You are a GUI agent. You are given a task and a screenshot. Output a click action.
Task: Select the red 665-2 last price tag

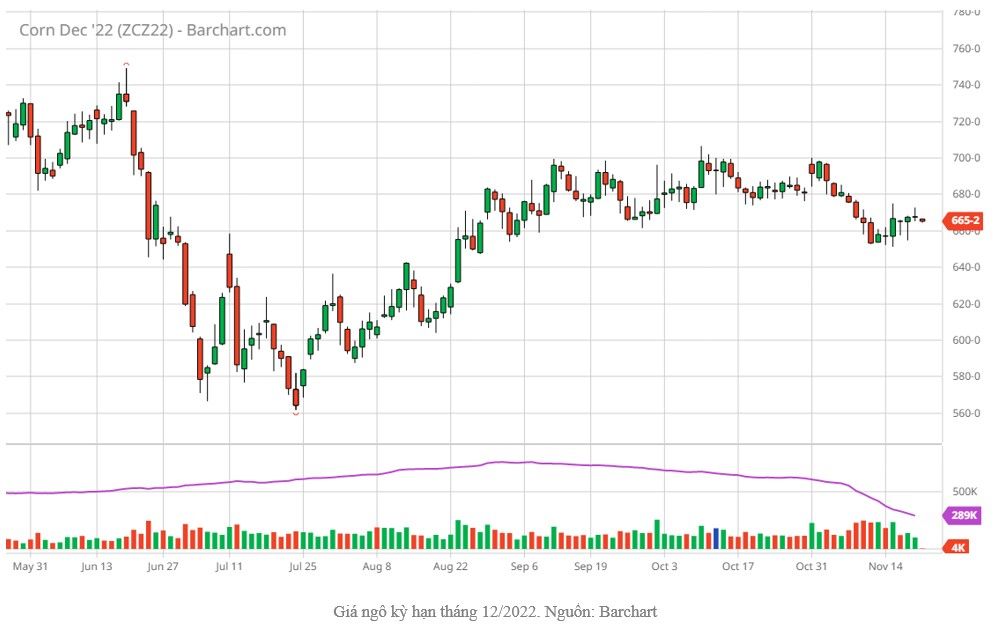pyautogui.click(x=963, y=221)
